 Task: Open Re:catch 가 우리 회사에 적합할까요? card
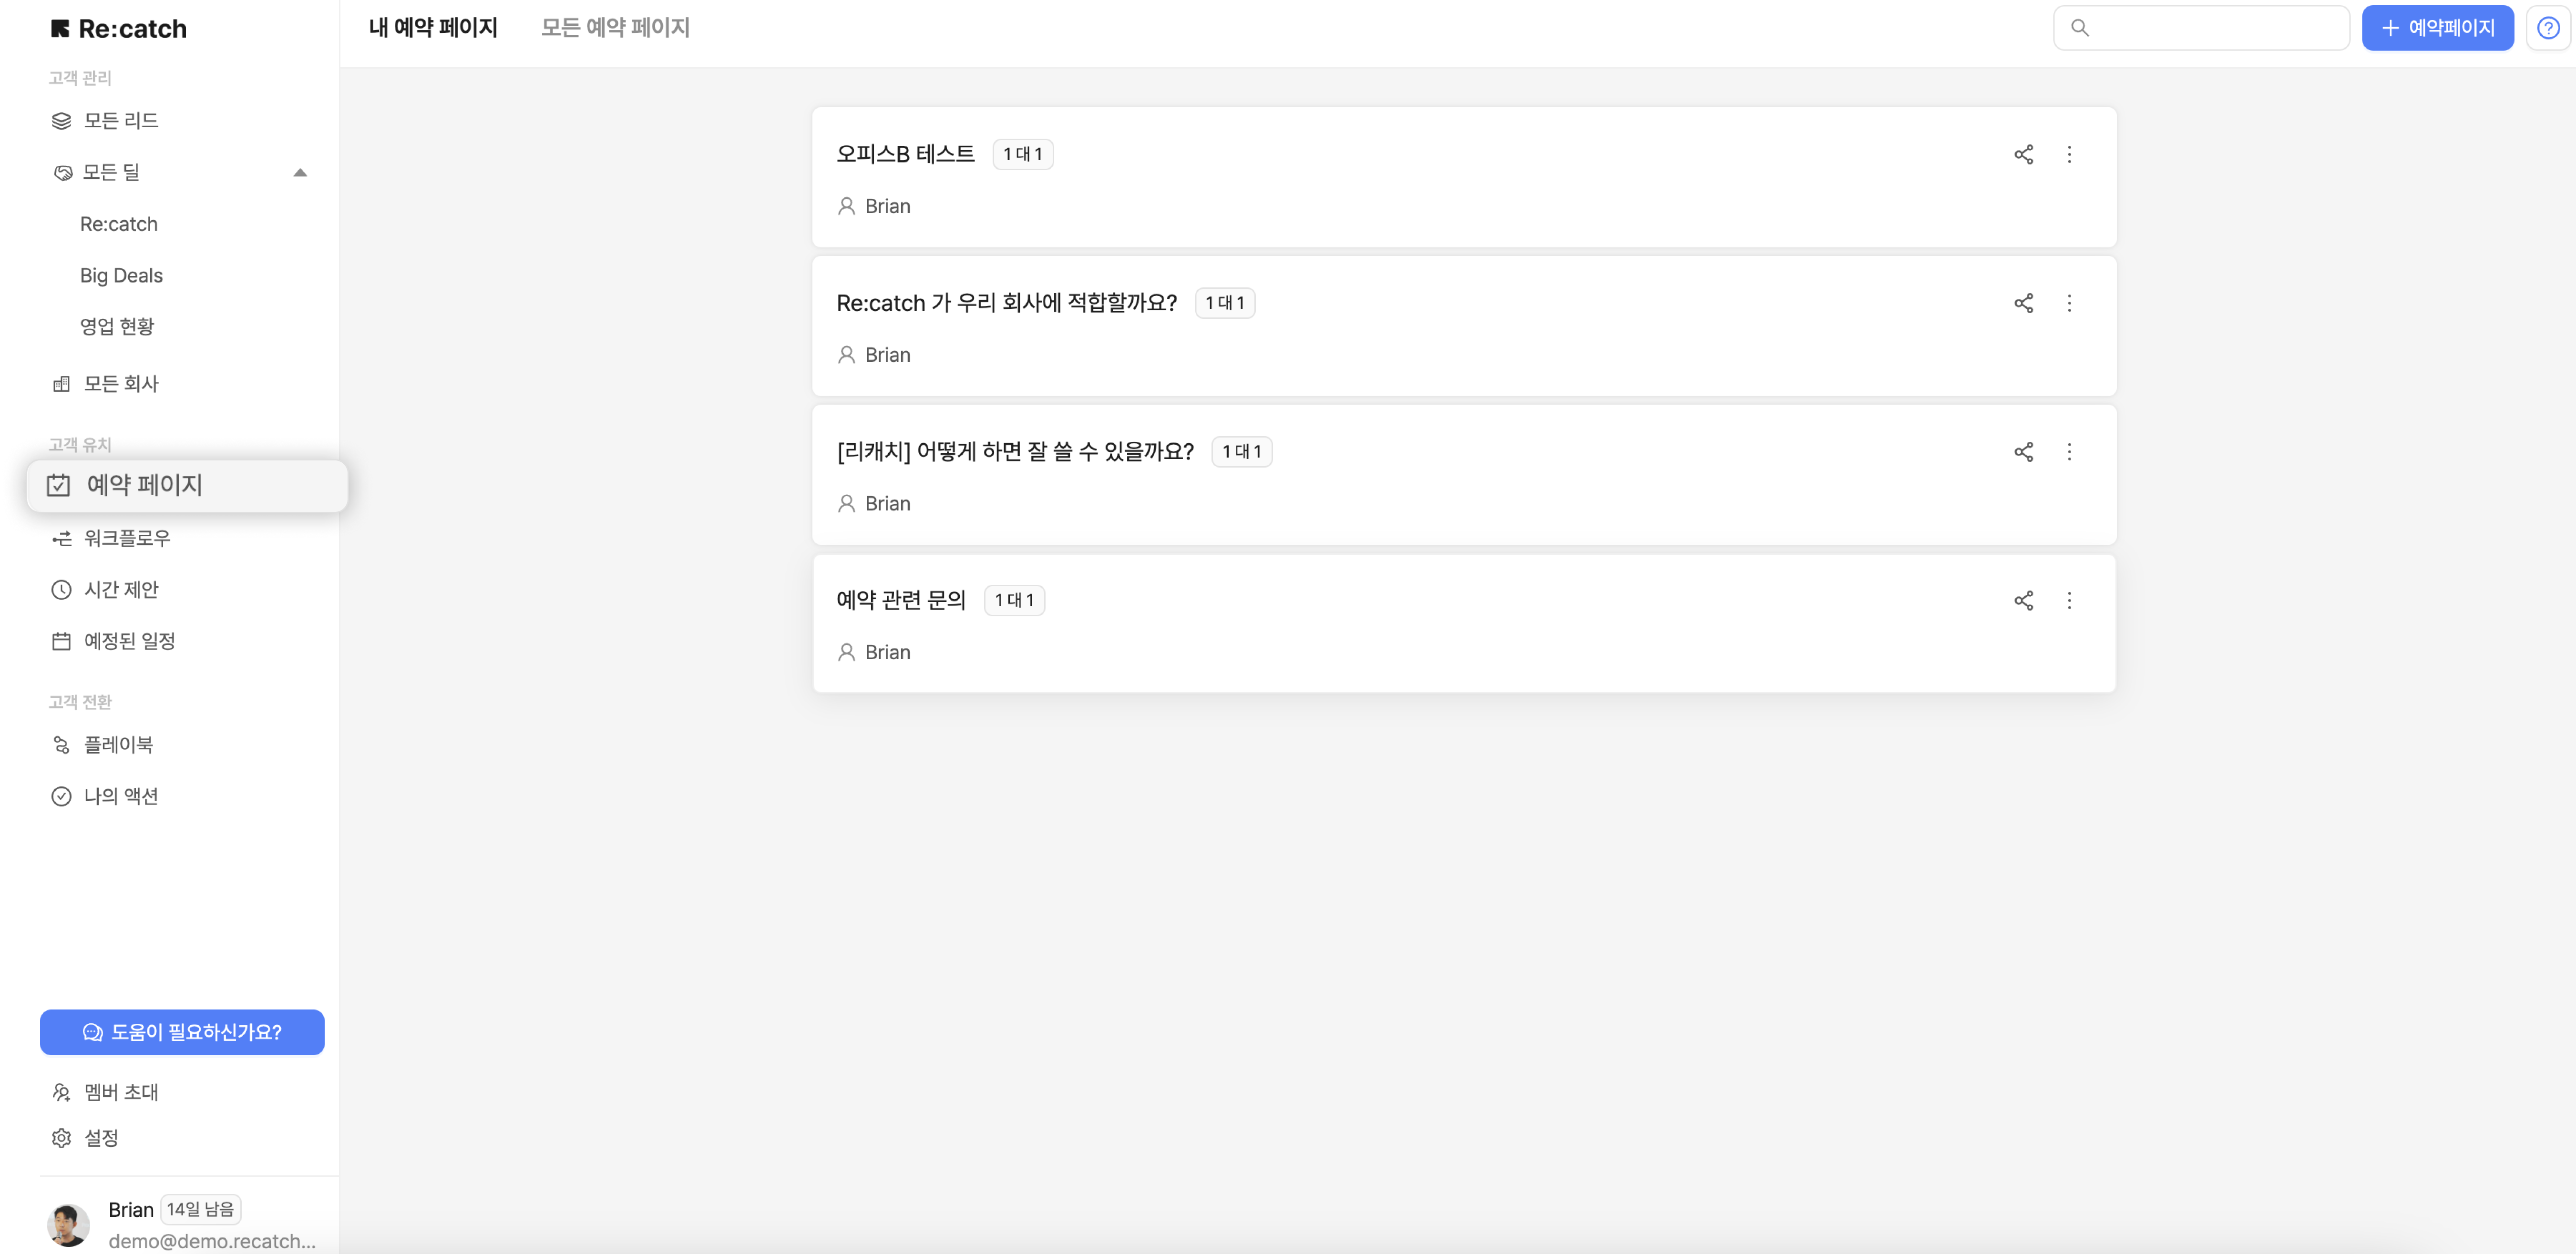pos(1006,303)
